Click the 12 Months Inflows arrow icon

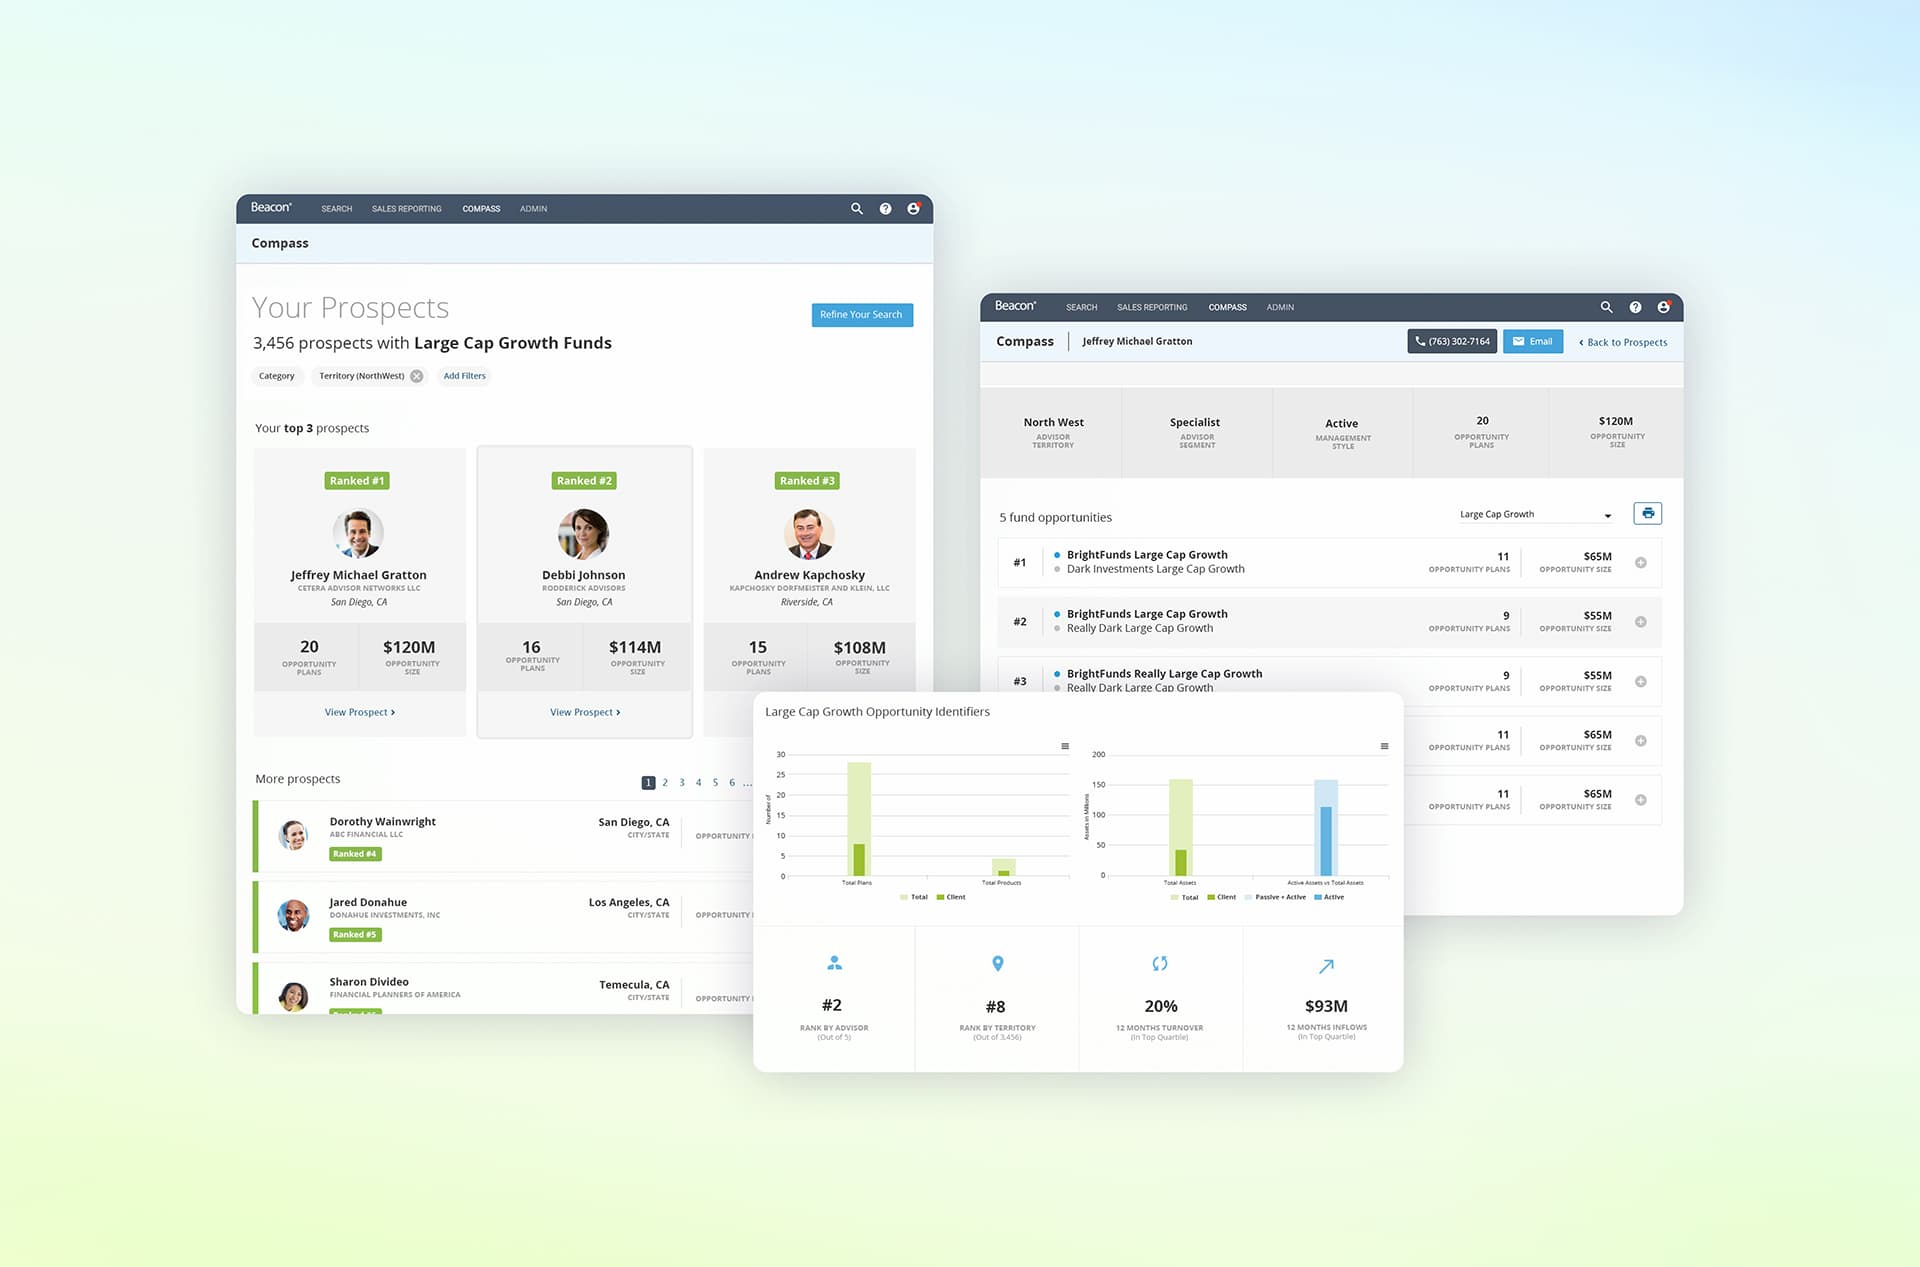[x=1326, y=966]
